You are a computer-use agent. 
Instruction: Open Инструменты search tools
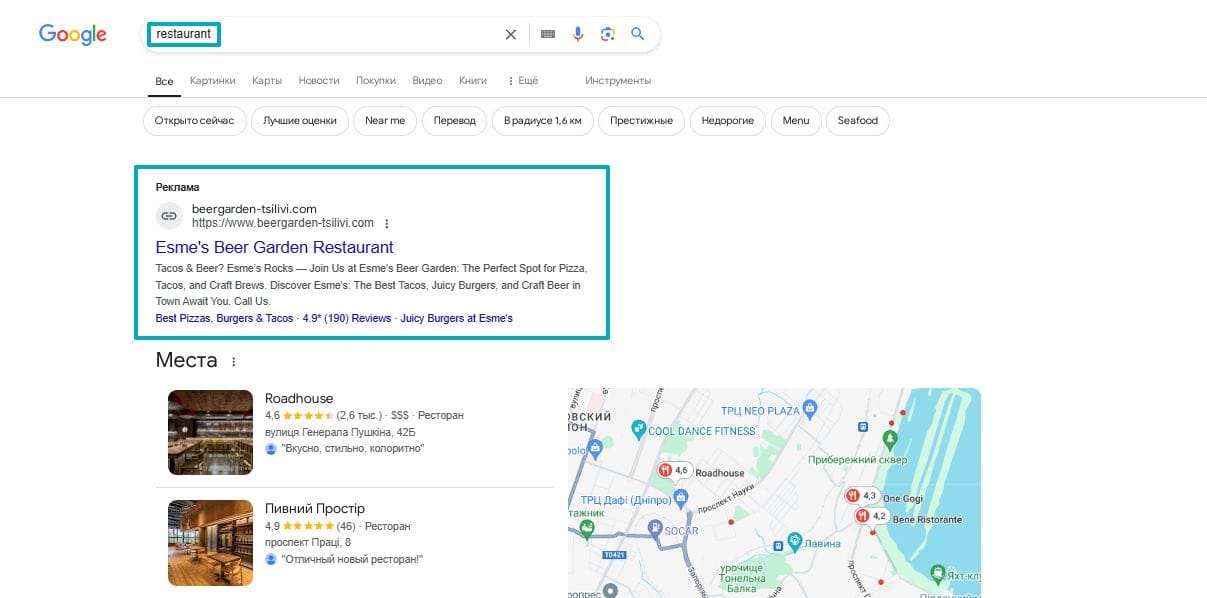618,81
